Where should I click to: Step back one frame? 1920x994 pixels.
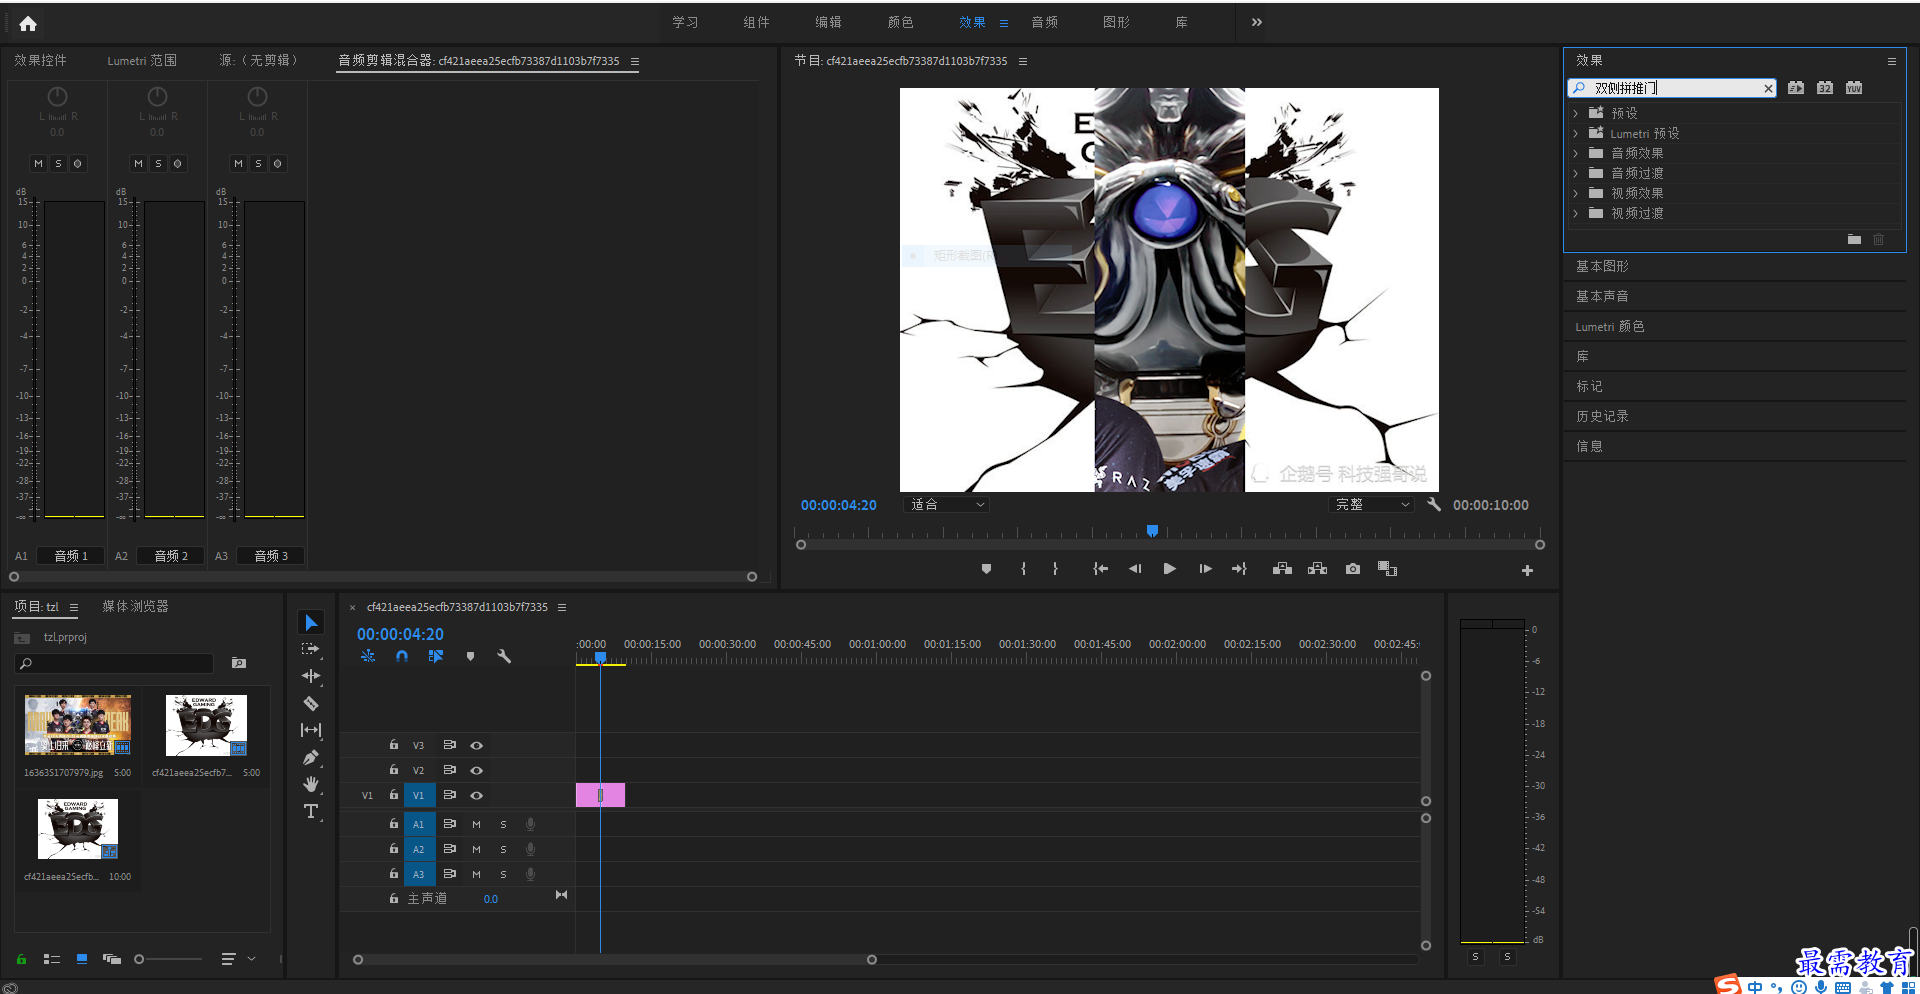click(x=1135, y=569)
